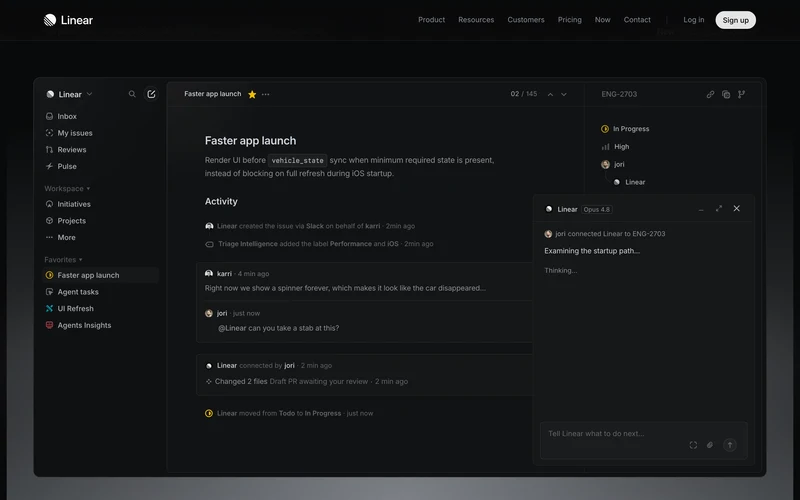Click the Slack link in activity
The width and height of the screenshot is (800, 500).
pos(315,226)
